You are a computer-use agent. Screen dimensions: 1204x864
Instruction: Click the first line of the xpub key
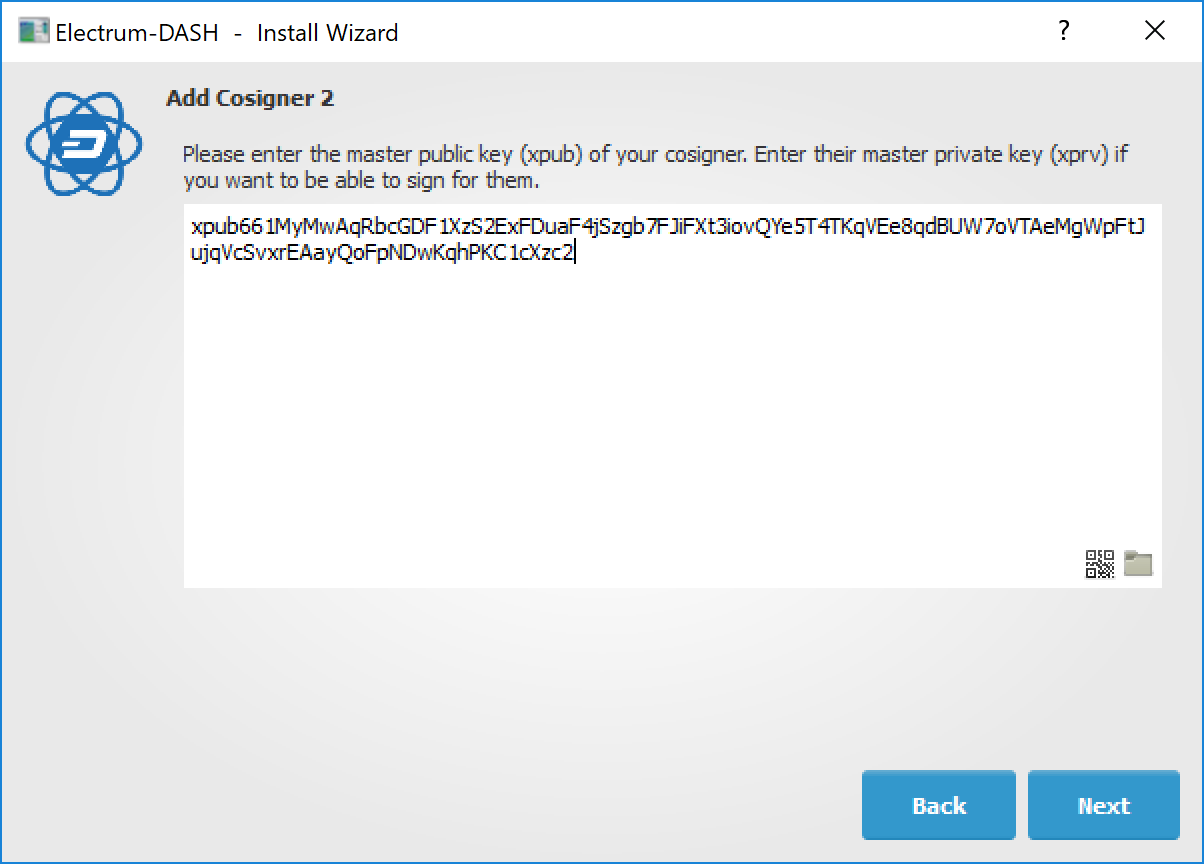tap(667, 227)
